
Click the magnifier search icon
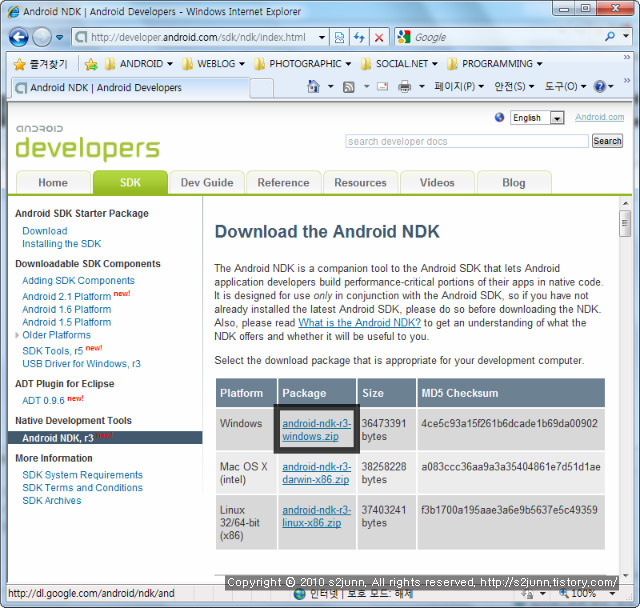click(x=610, y=37)
